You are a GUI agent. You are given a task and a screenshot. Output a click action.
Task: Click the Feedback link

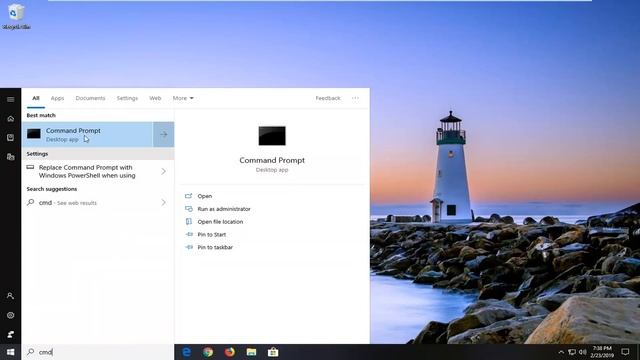point(328,98)
